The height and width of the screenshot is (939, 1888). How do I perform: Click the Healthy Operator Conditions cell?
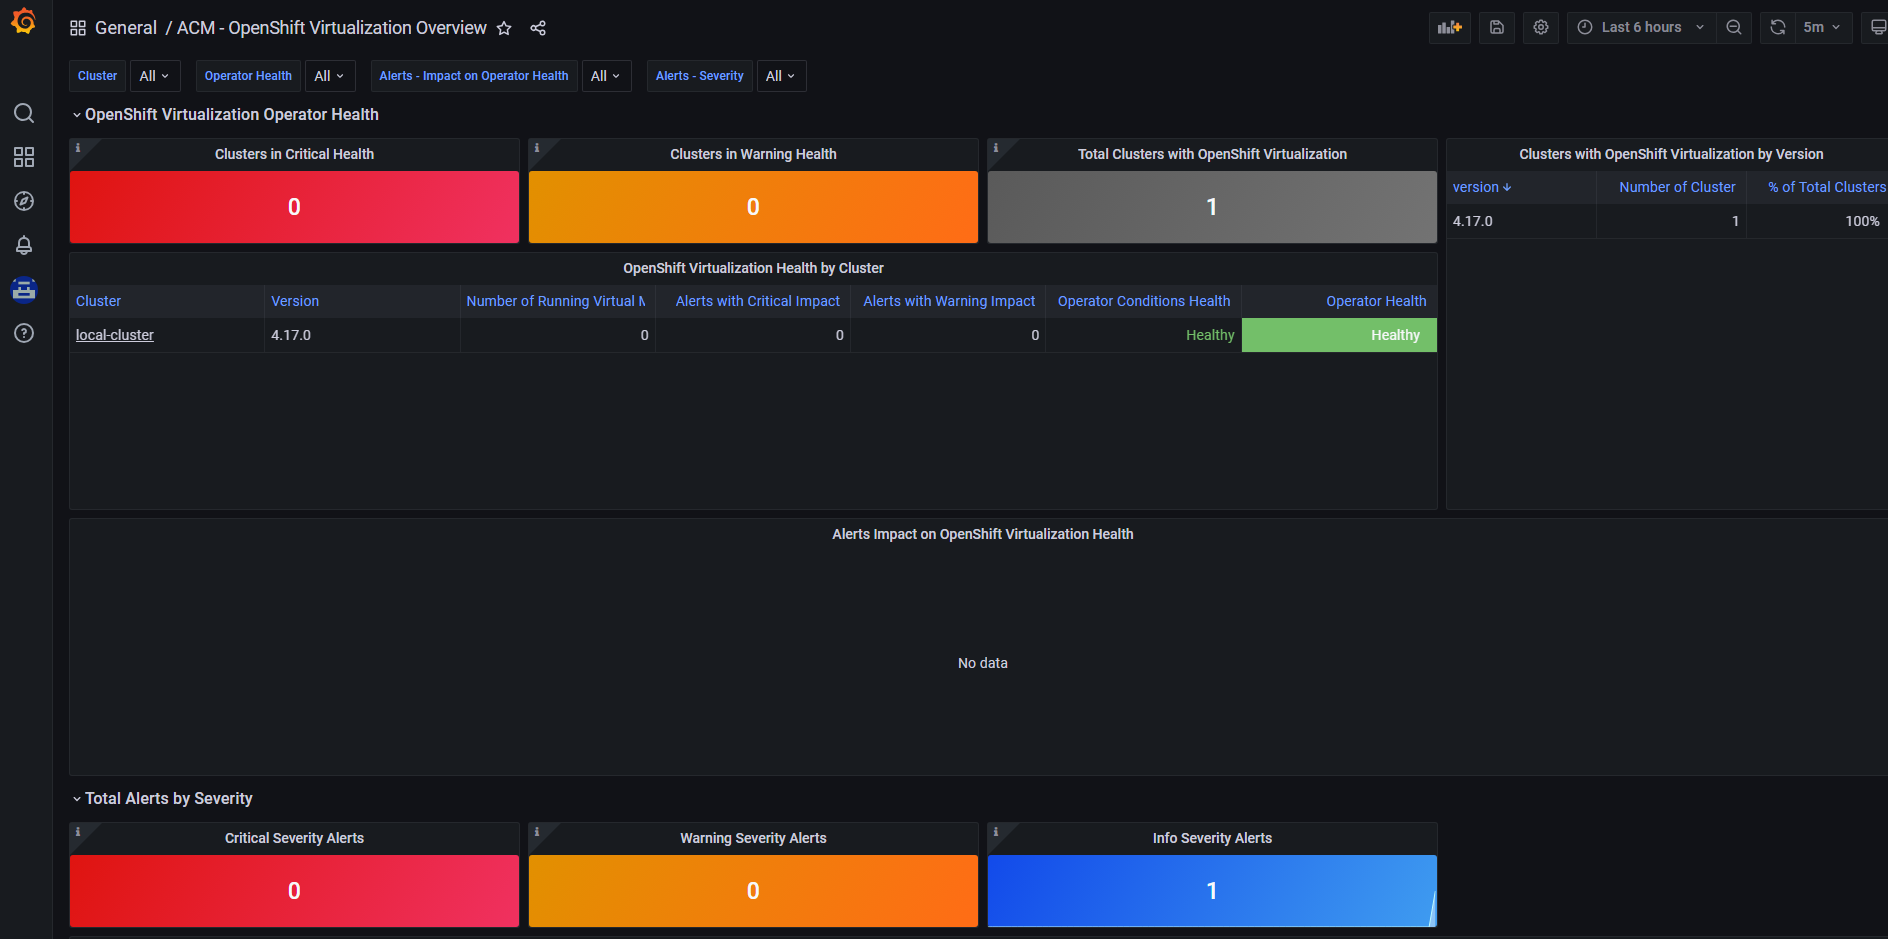tap(1144, 335)
